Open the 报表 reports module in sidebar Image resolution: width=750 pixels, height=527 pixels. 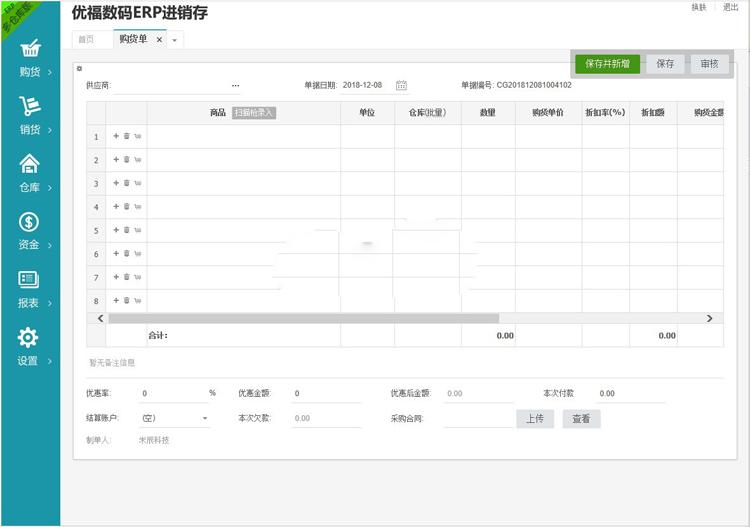[x=30, y=288]
